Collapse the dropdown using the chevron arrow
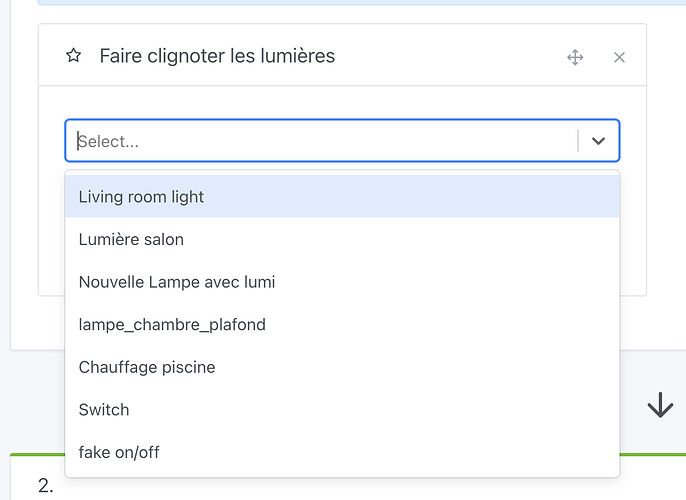The height and width of the screenshot is (500, 686). (x=598, y=141)
